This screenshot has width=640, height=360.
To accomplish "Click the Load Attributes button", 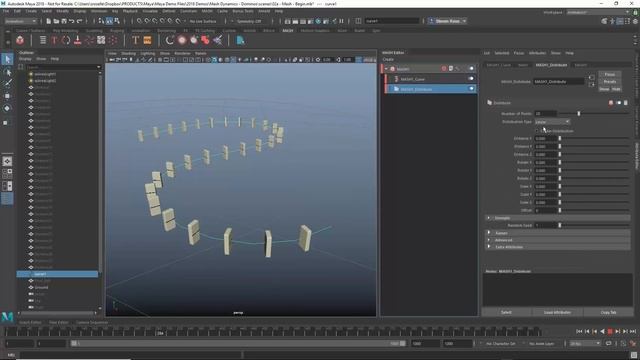I will click(557, 312).
